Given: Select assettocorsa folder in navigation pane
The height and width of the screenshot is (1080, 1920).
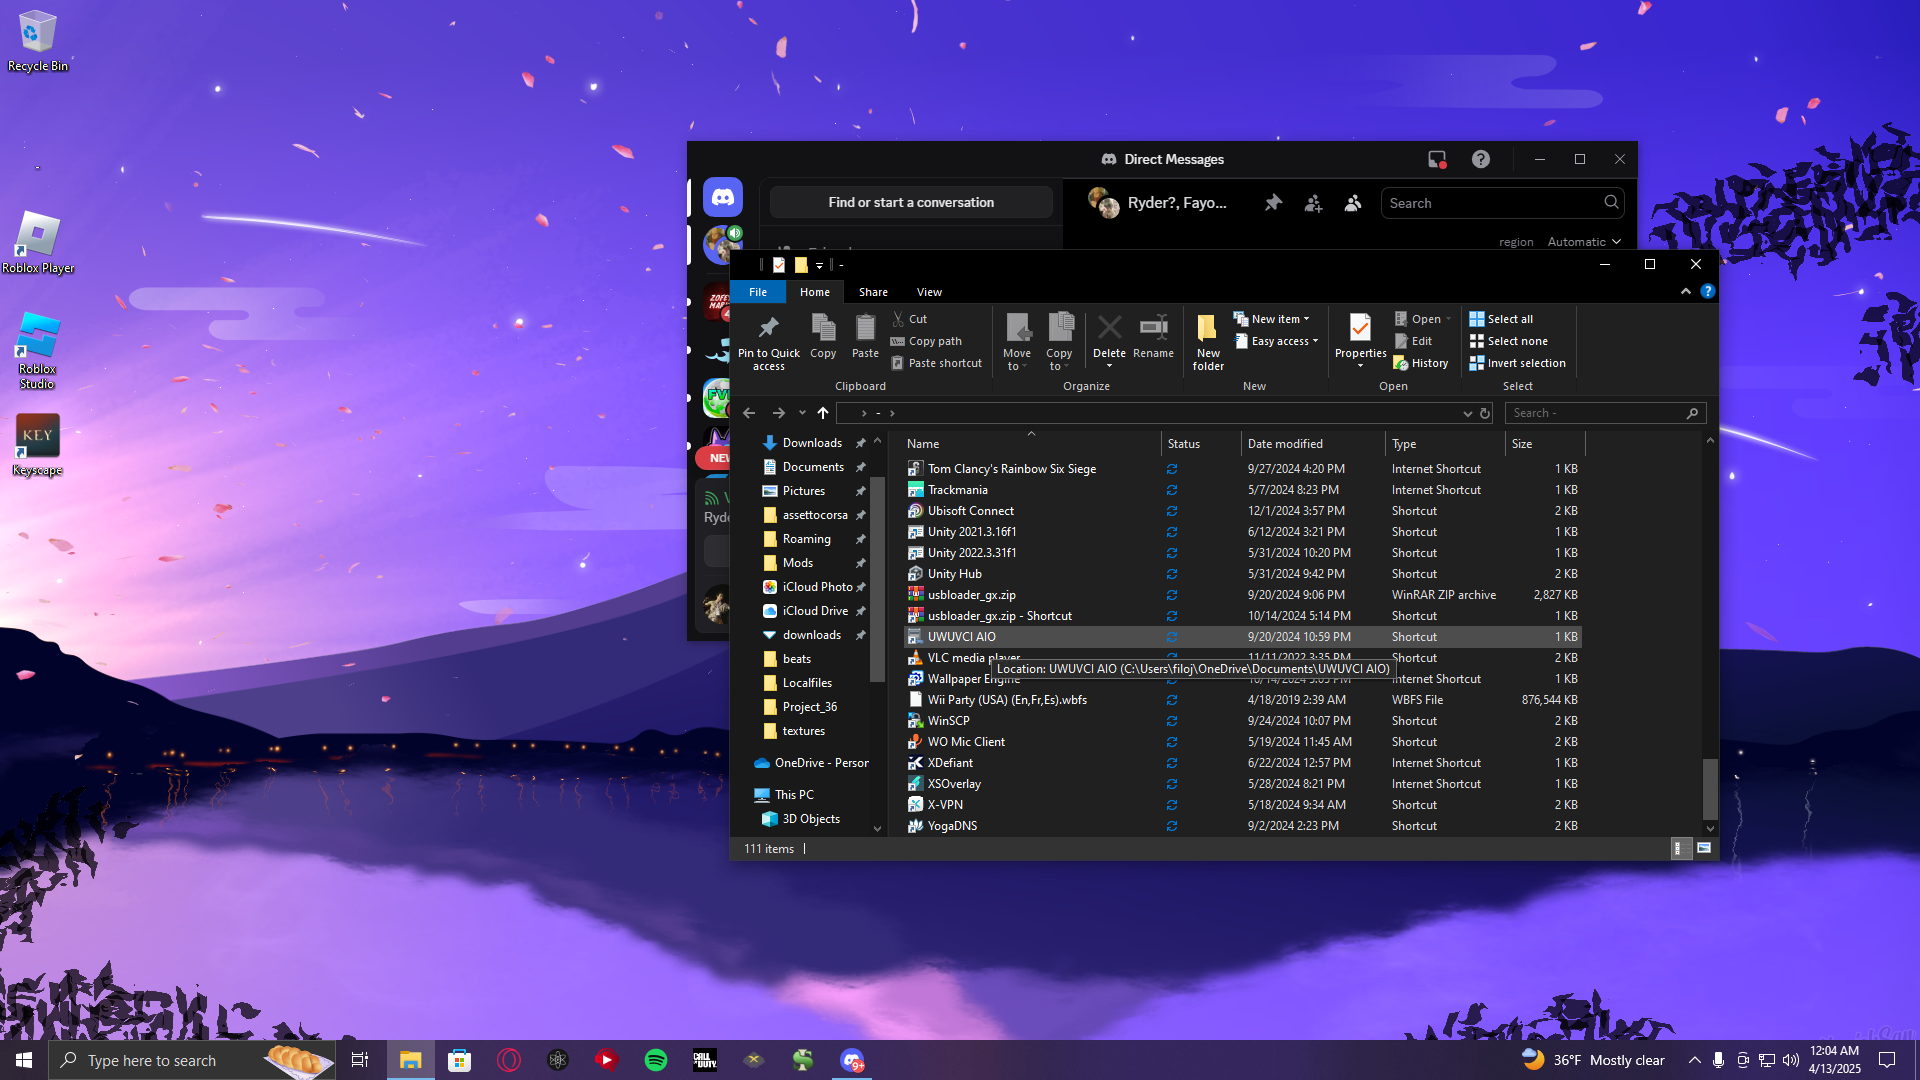Looking at the screenshot, I should (815, 515).
